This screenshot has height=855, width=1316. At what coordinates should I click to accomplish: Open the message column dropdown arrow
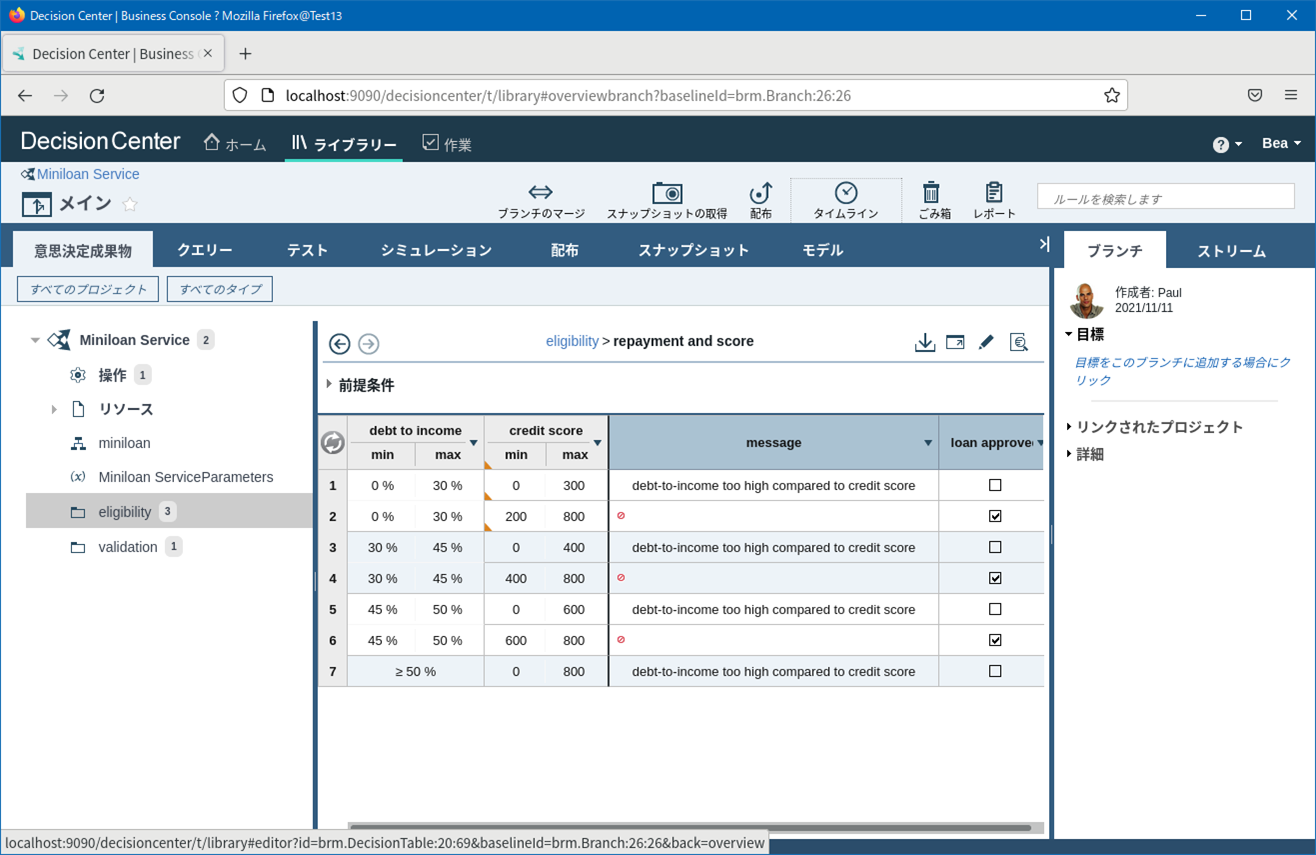pyautogui.click(x=928, y=443)
